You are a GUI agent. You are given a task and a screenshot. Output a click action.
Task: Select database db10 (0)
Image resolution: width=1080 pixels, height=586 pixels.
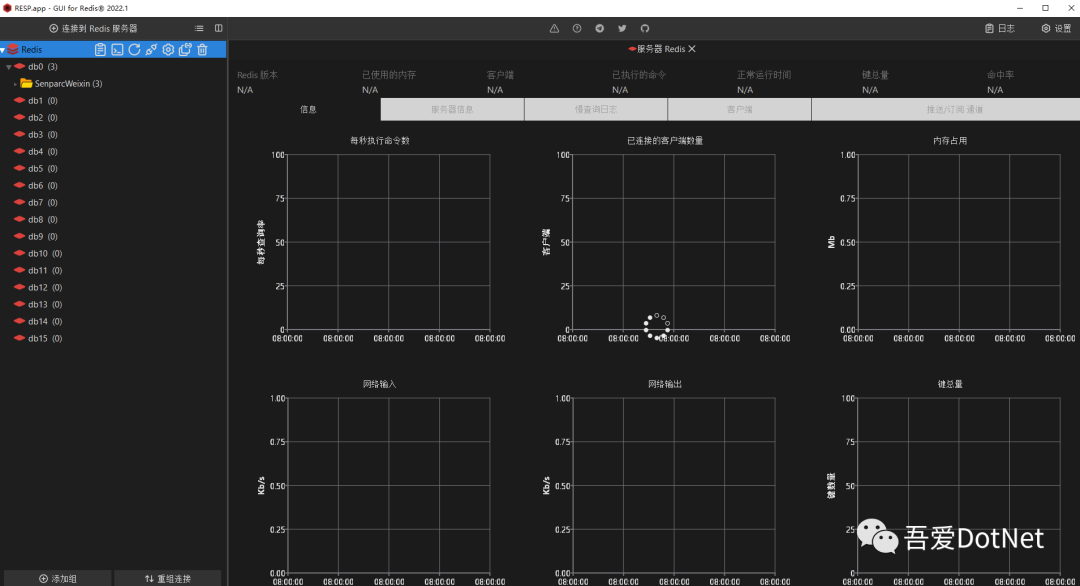pyautogui.click(x=45, y=253)
